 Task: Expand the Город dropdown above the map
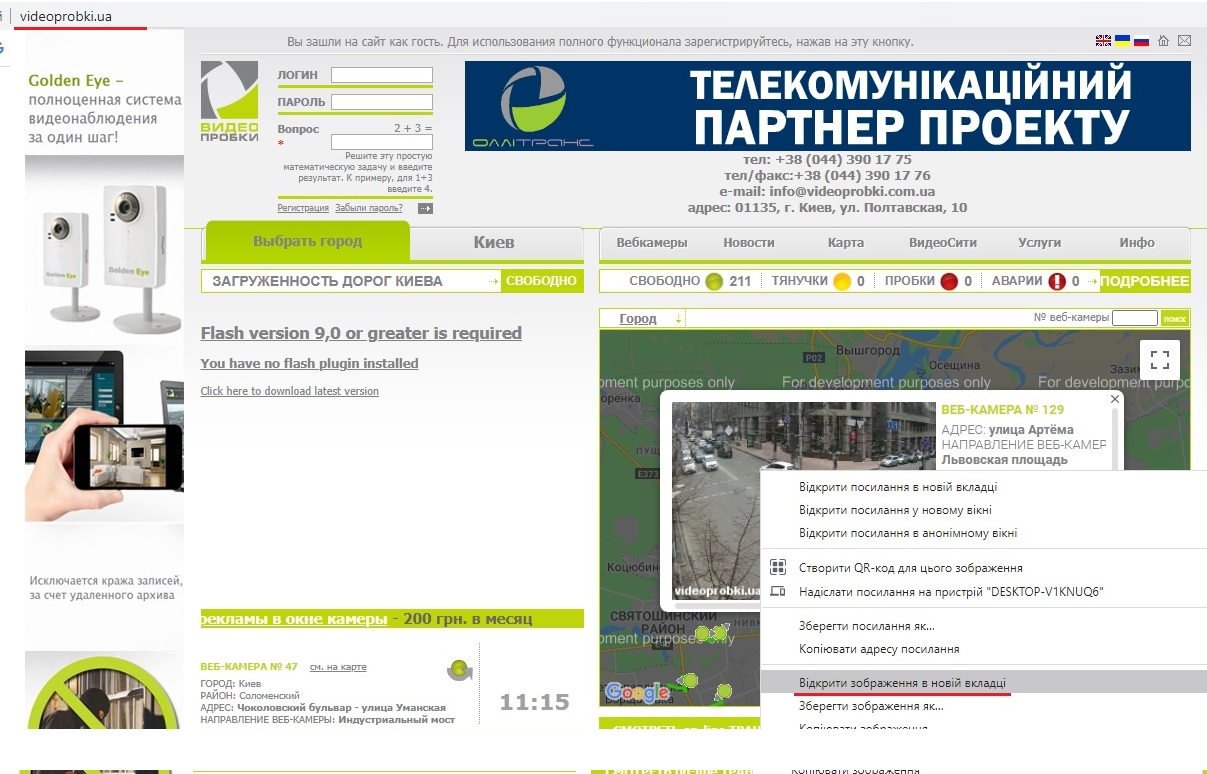click(648, 319)
